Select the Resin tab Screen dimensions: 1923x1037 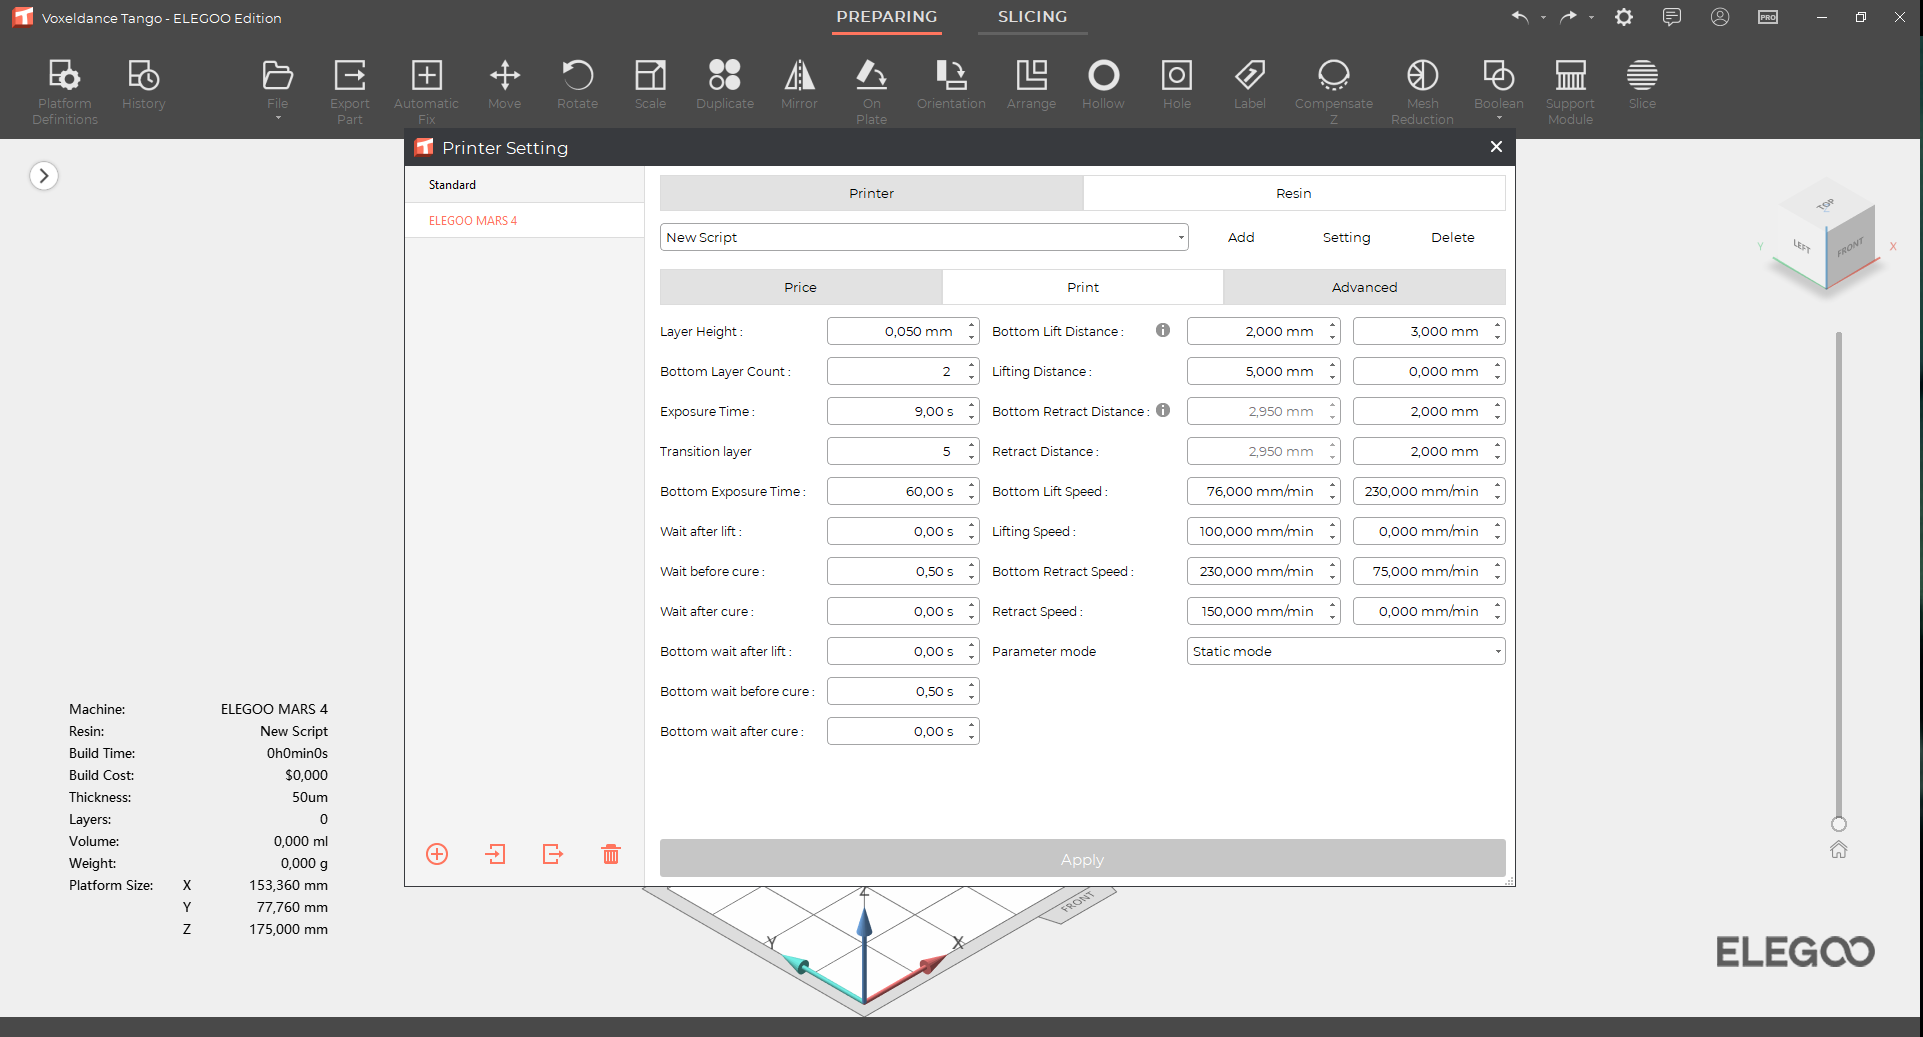coord(1294,193)
